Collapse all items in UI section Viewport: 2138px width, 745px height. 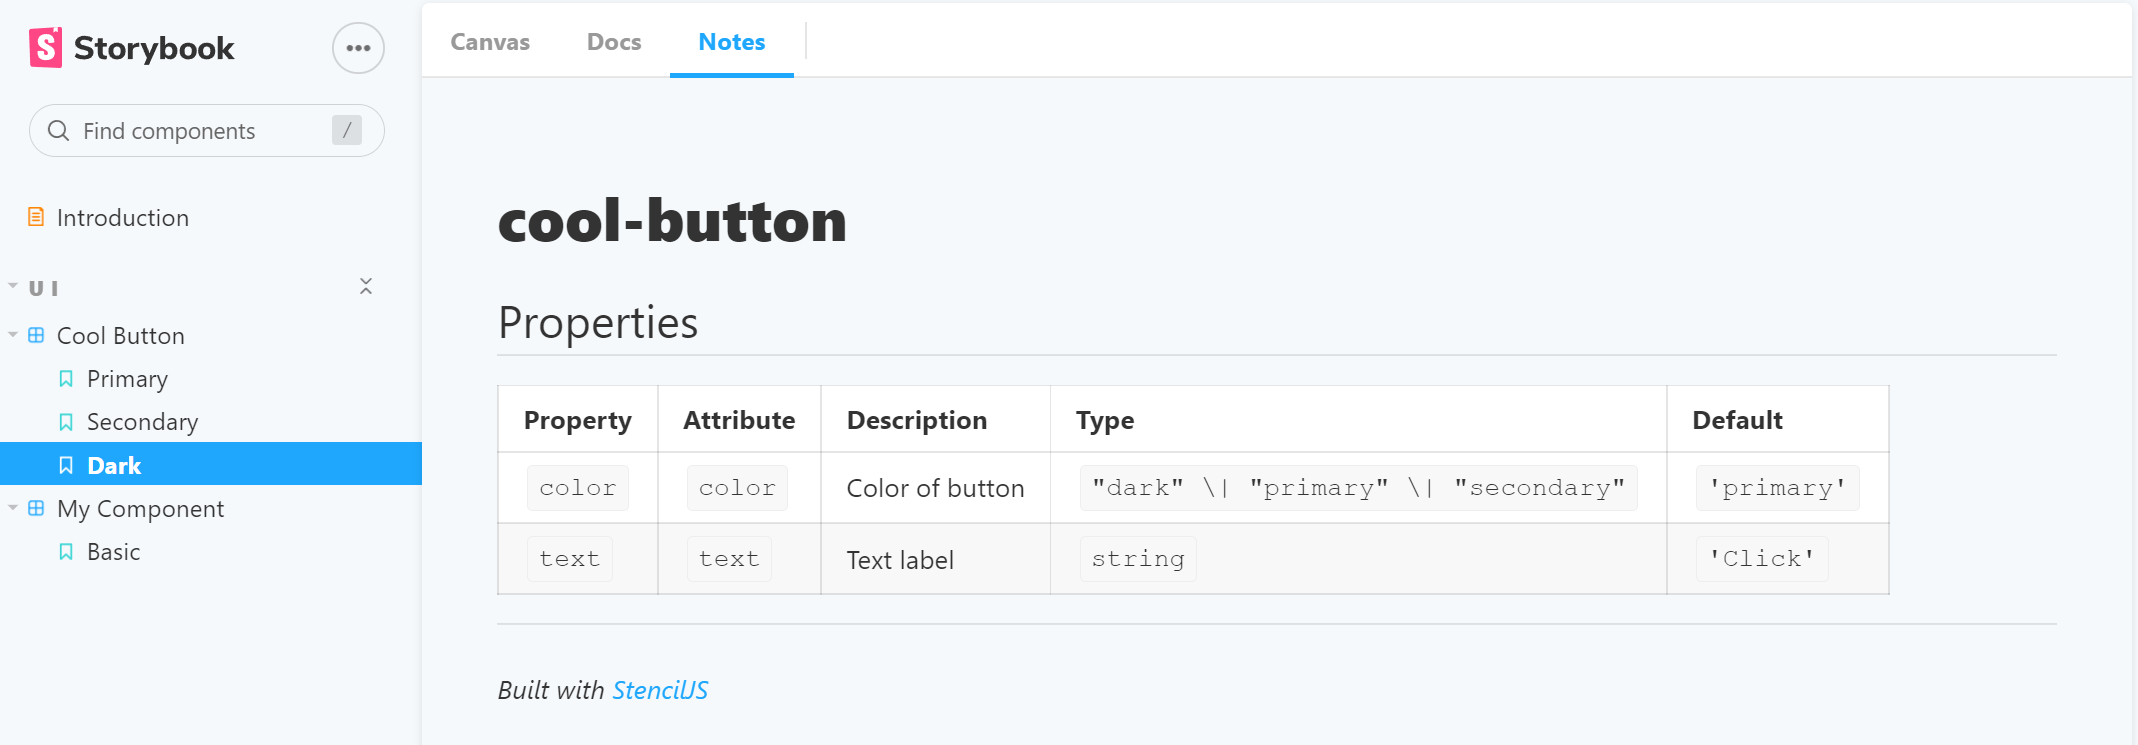click(366, 287)
